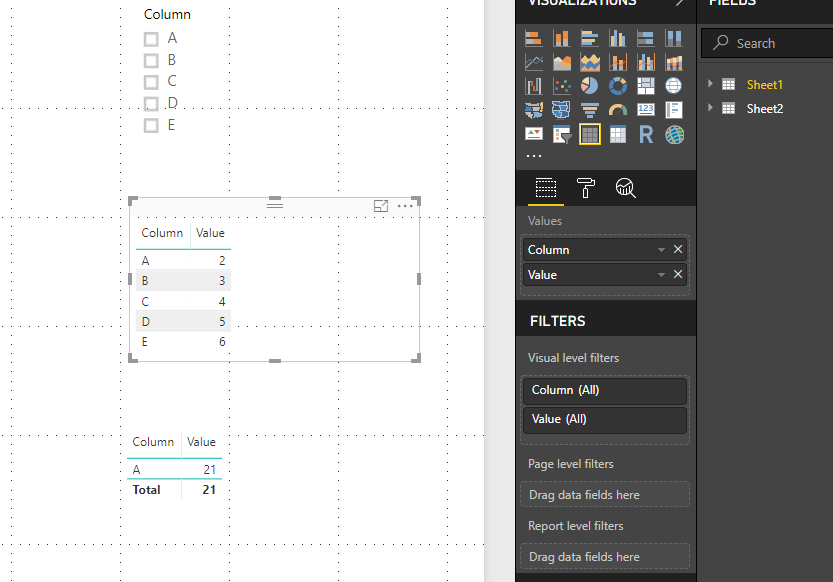The width and height of the screenshot is (833, 582).
Task: Click the Search fields input box
Action: (768, 43)
